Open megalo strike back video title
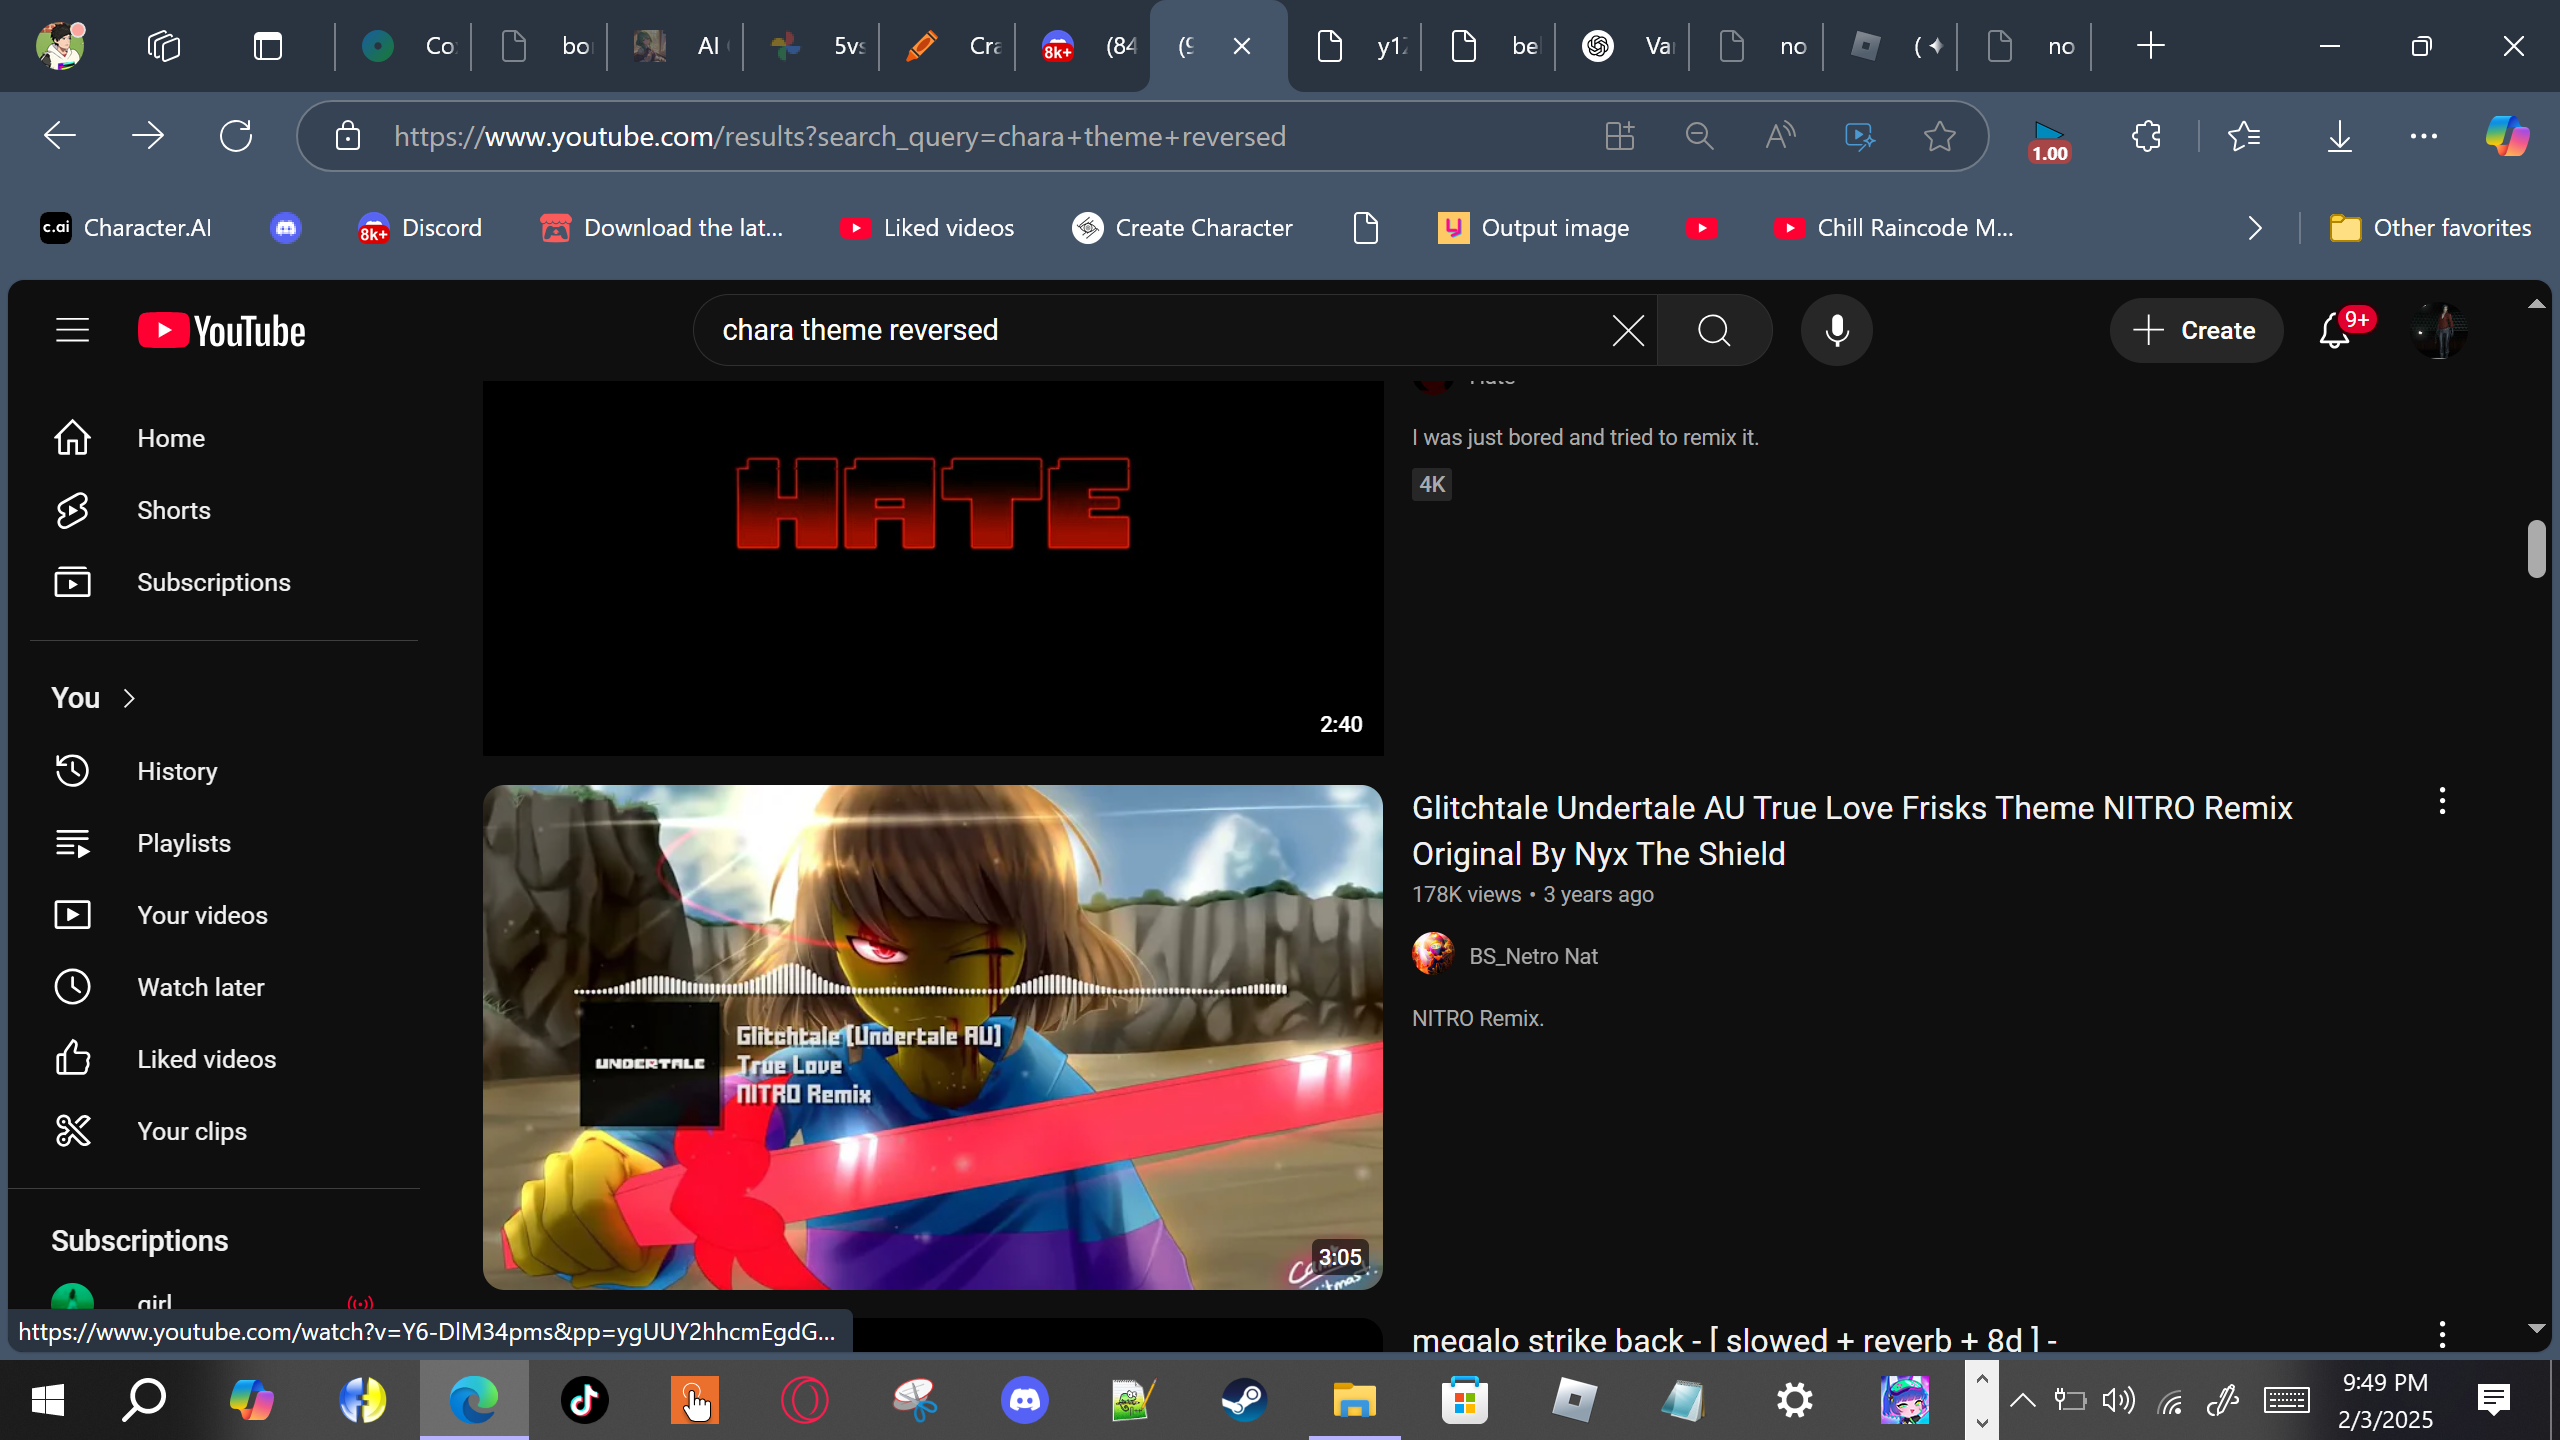 1734,1339
